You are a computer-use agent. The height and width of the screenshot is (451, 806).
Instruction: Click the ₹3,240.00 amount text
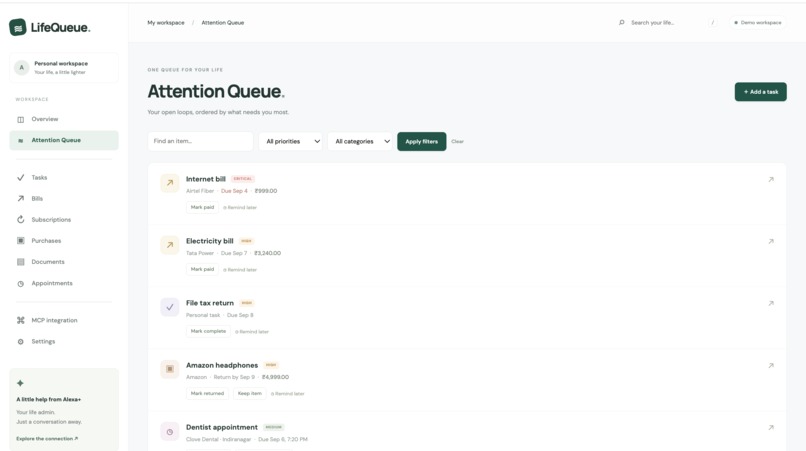tap(267, 253)
